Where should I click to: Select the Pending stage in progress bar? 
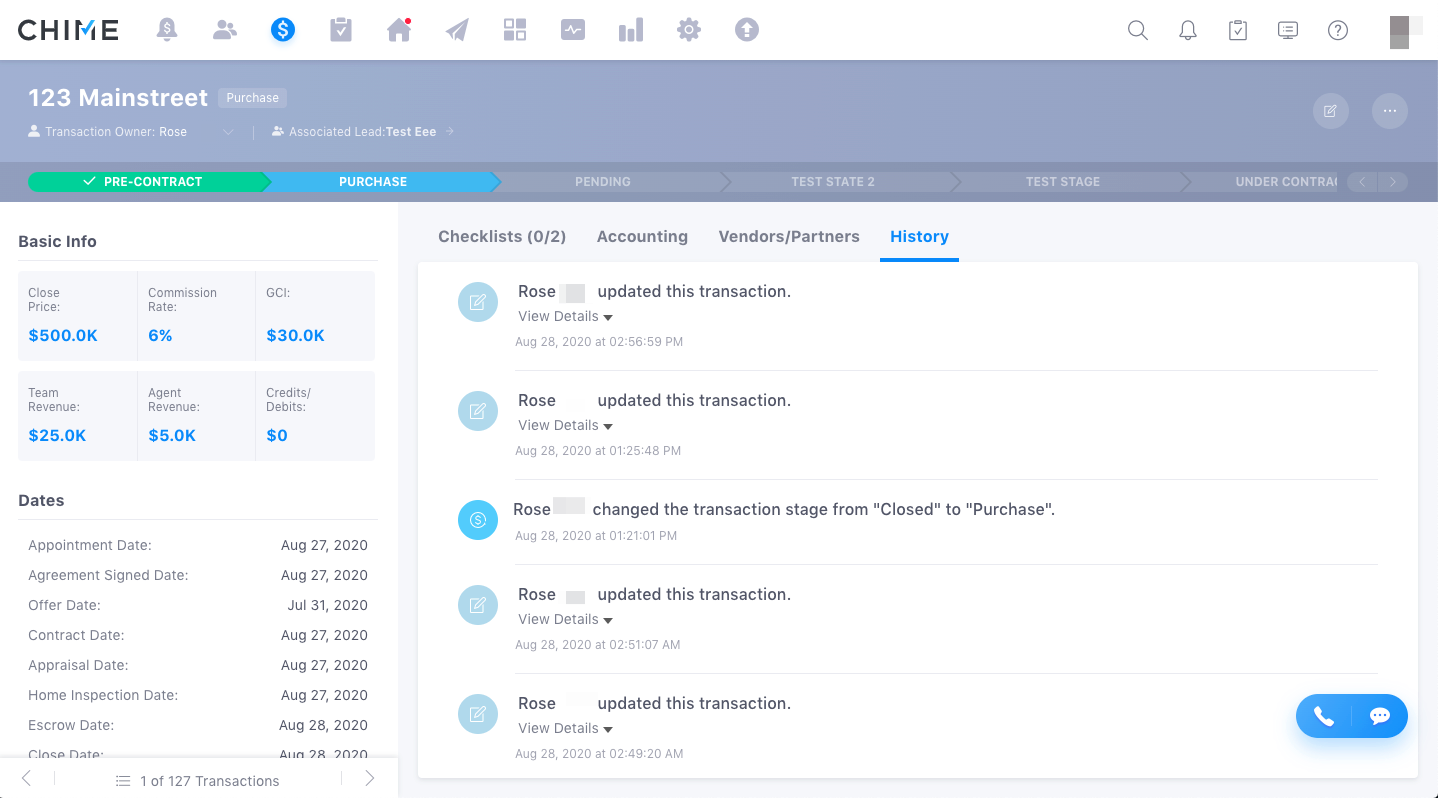coord(602,182)
